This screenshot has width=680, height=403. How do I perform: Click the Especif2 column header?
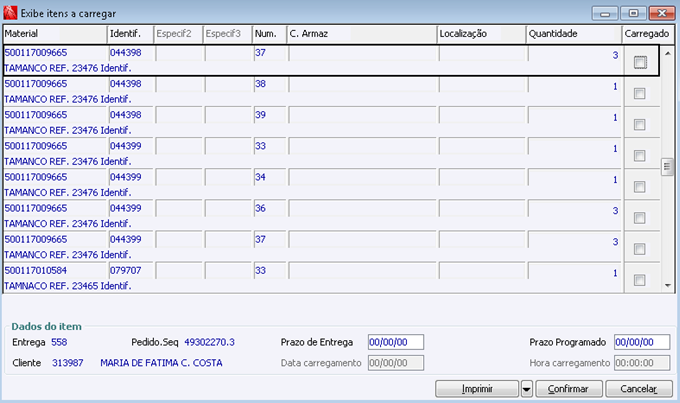tap(178, 34)
